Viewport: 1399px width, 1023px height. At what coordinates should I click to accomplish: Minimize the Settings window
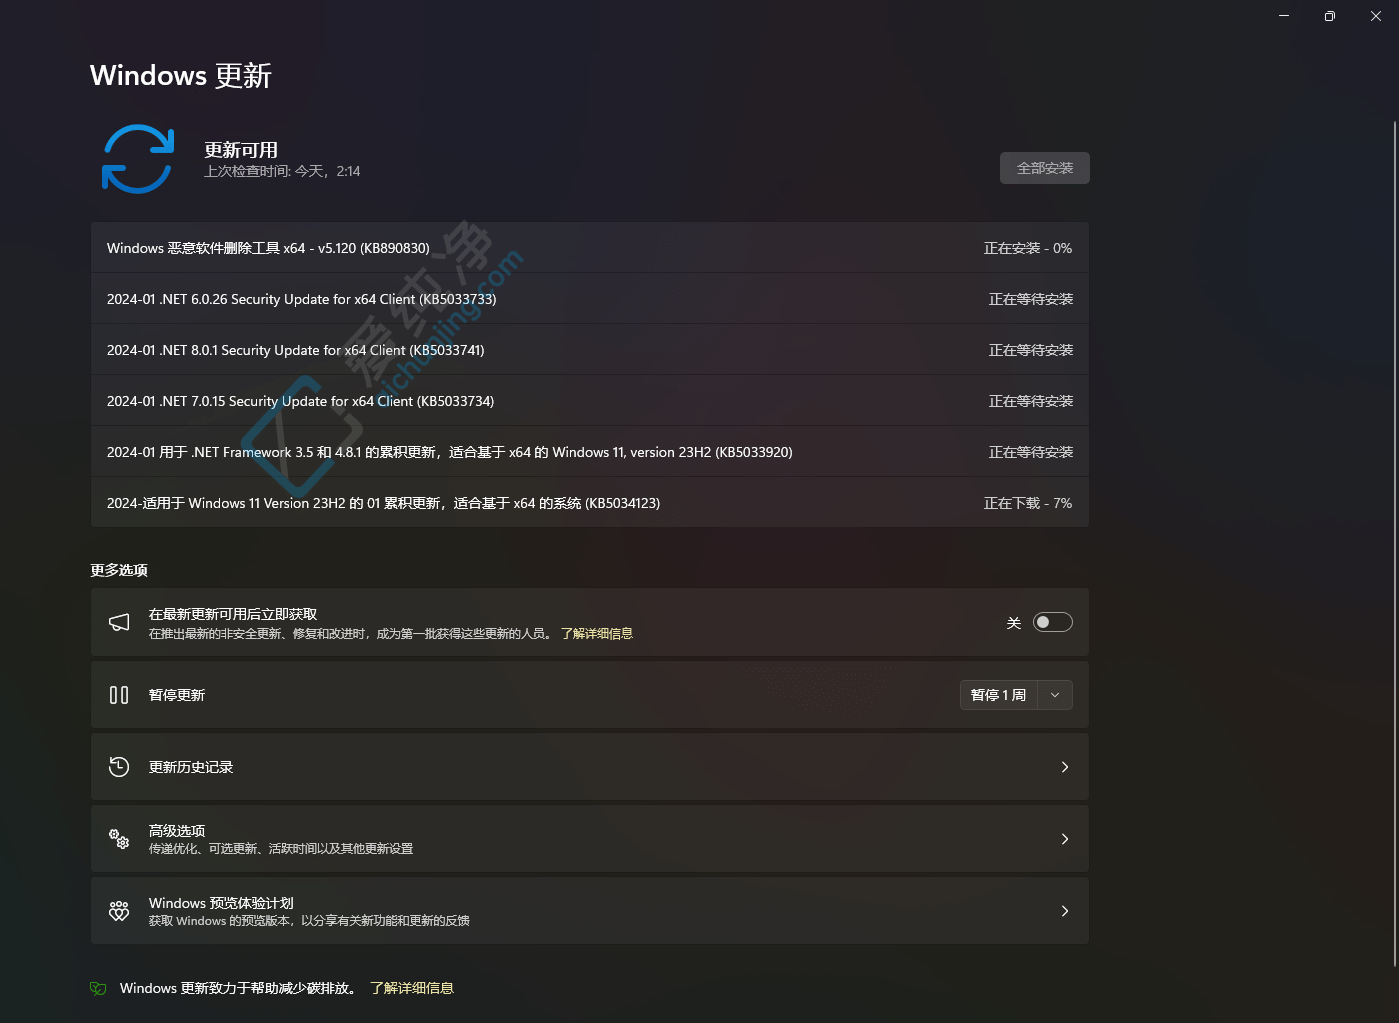pyautogui.click(x=1284, y=16)
